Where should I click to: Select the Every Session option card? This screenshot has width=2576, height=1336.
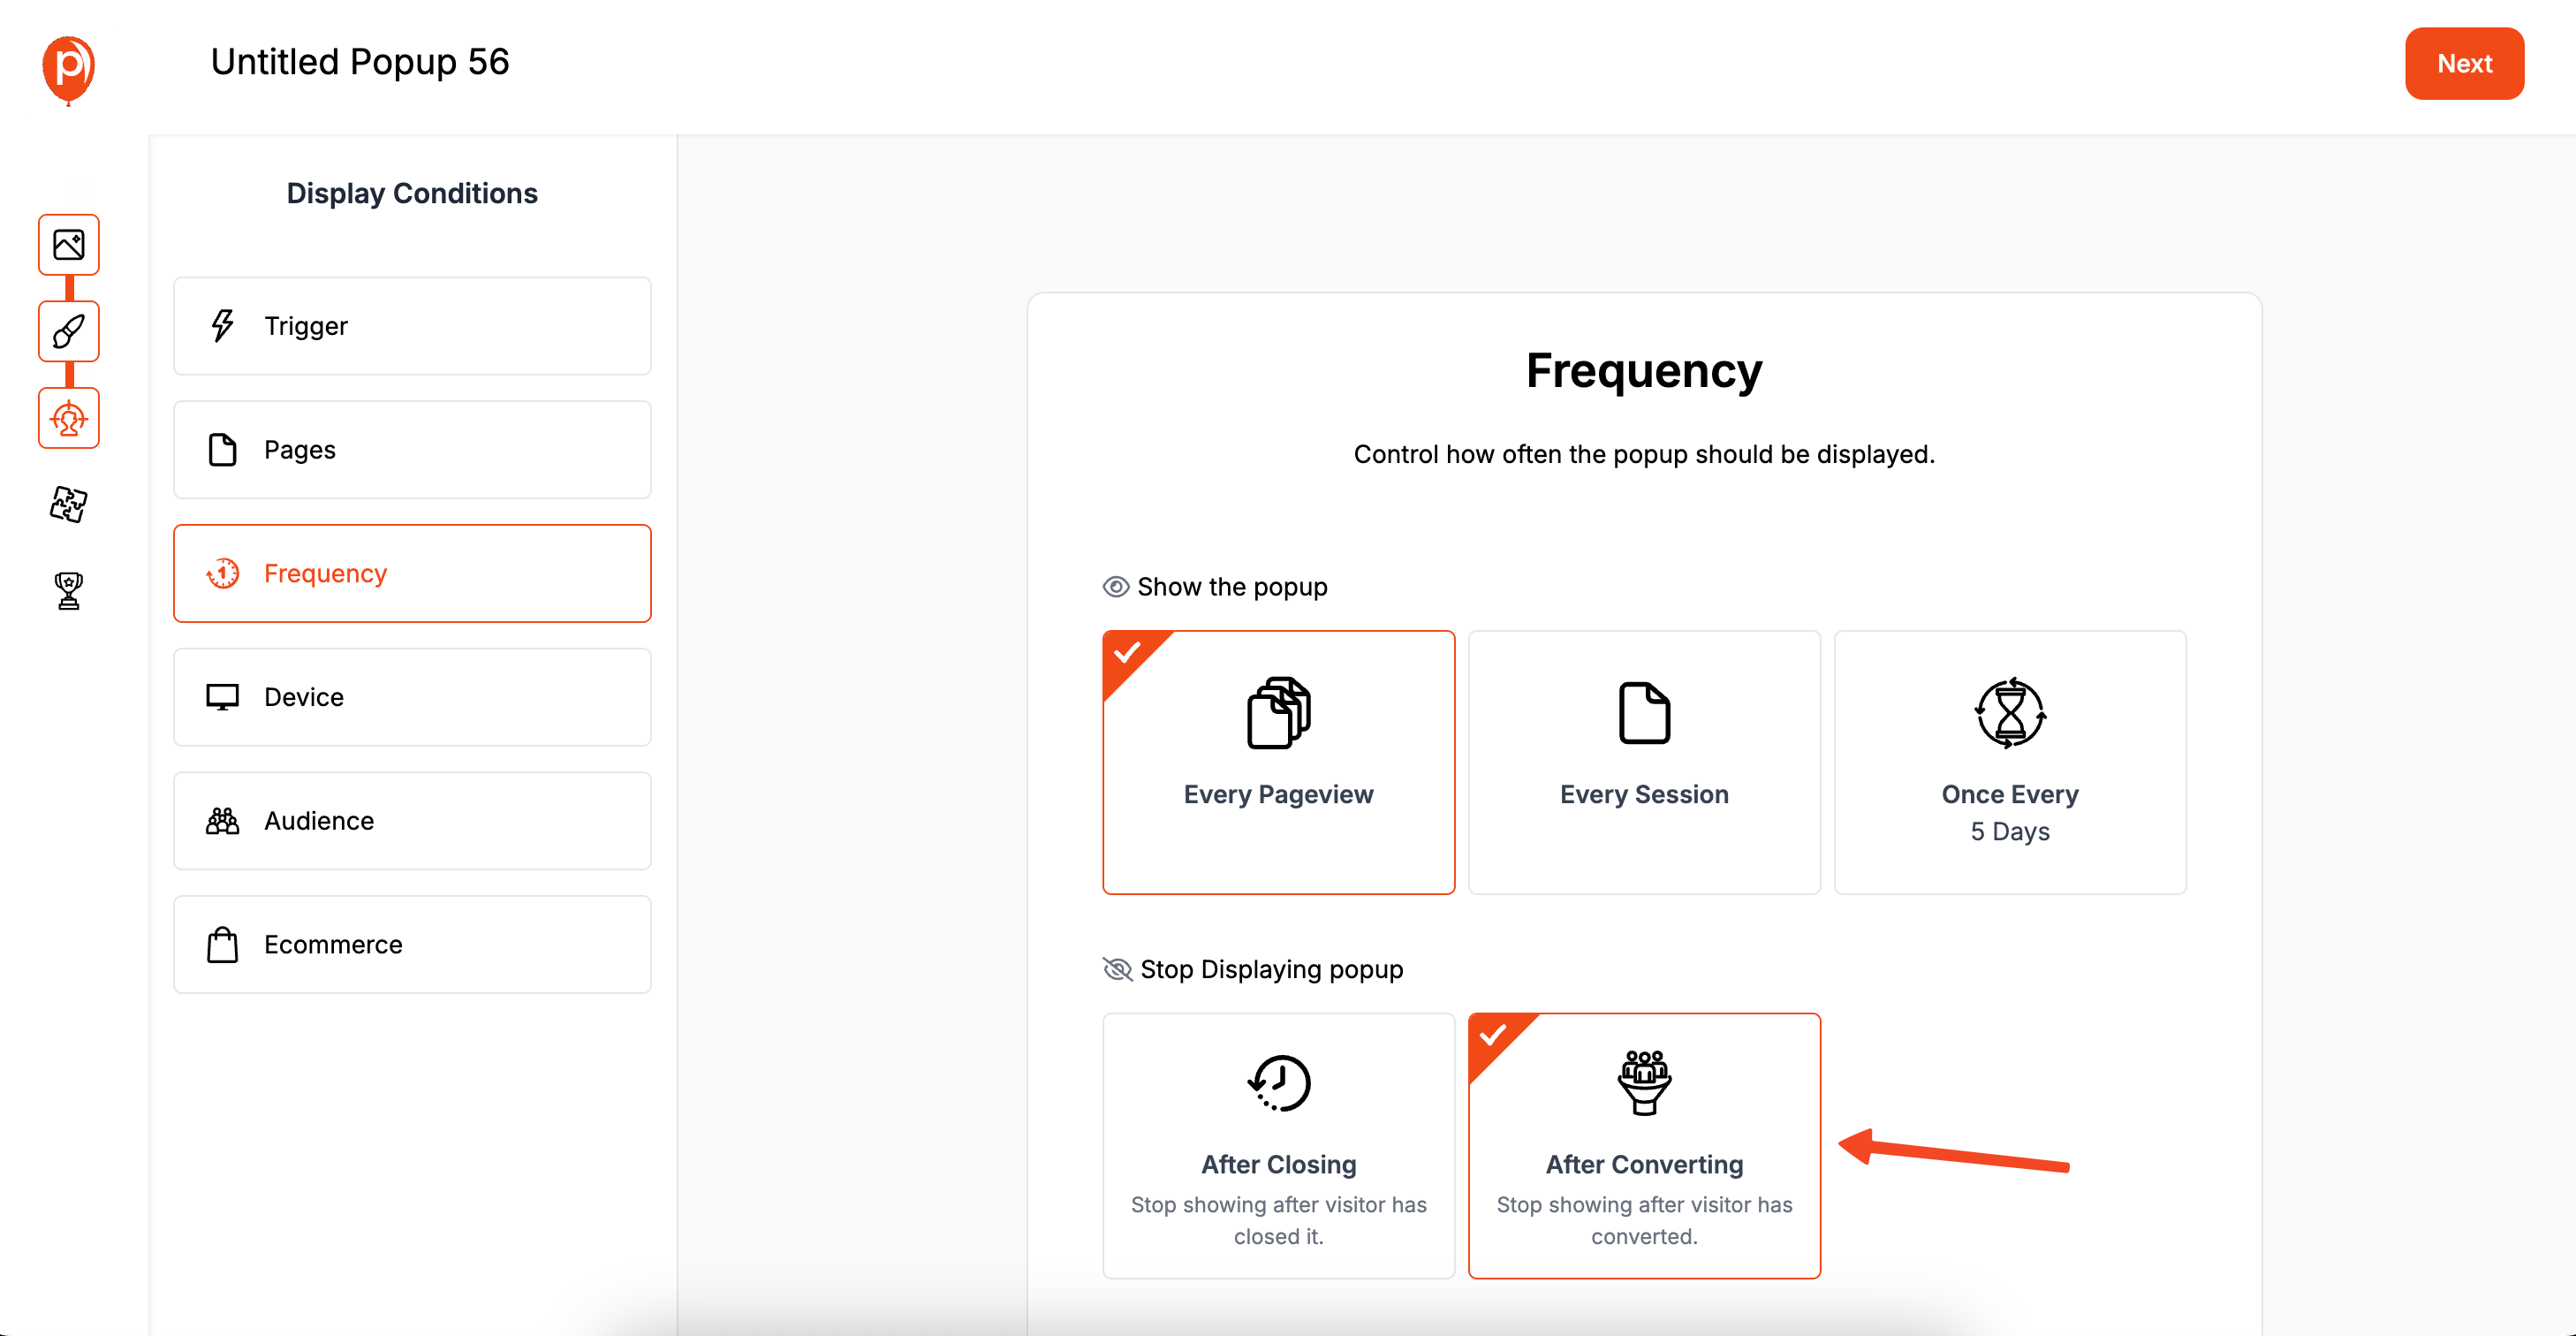[1644, 762]
